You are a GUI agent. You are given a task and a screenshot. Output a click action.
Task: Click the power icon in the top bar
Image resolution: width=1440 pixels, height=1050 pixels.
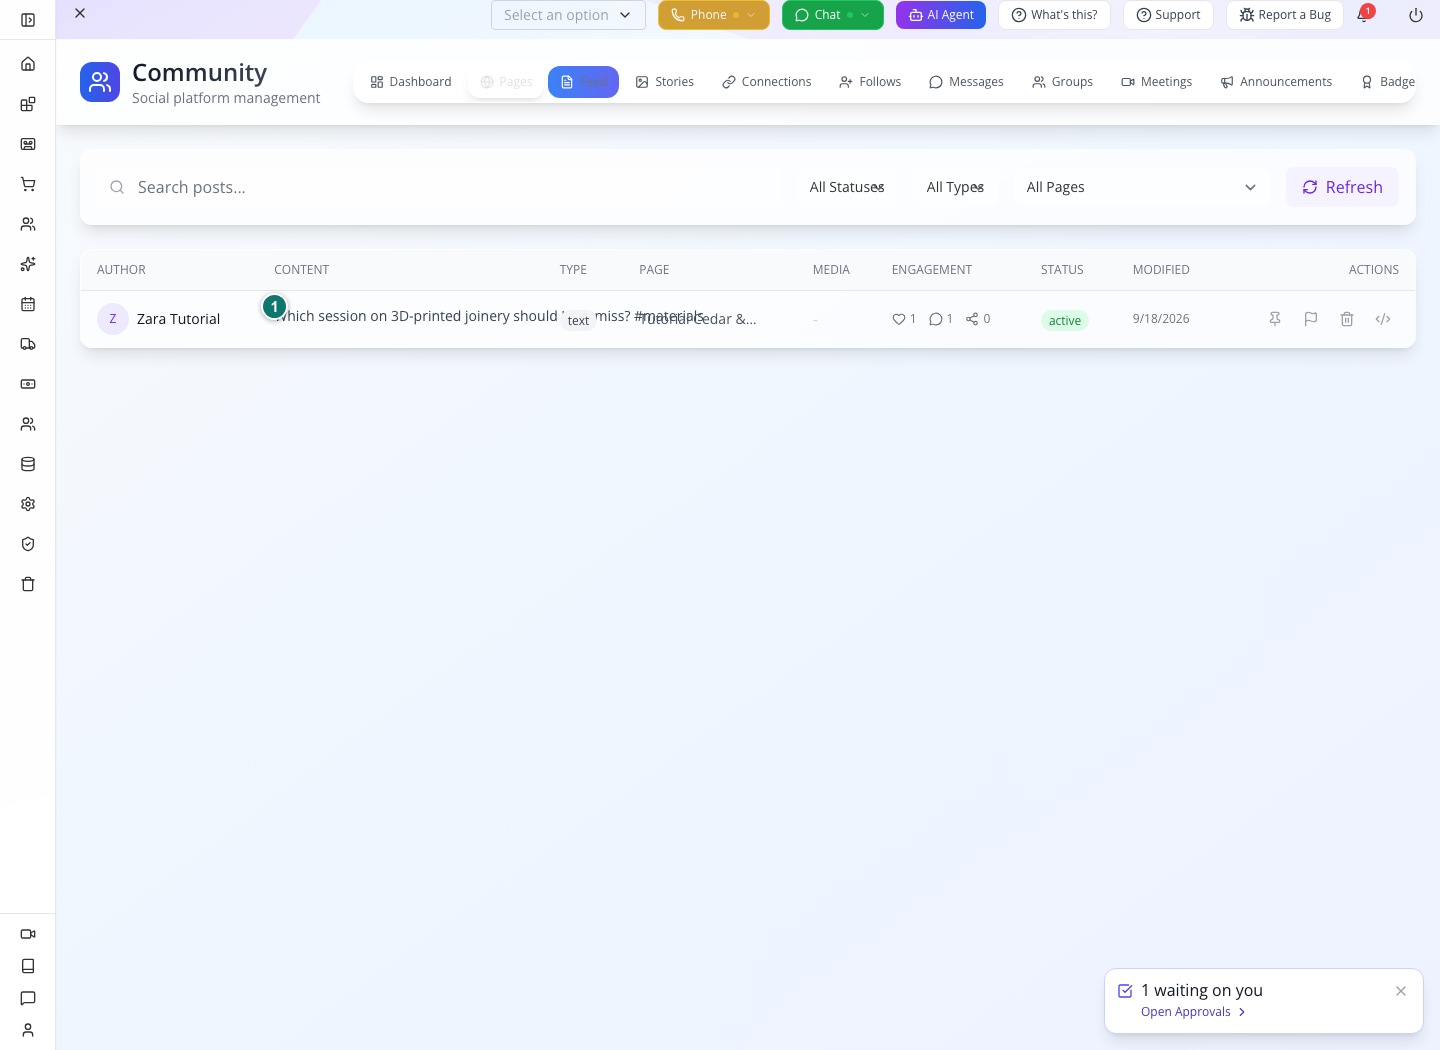point(1416,15)
